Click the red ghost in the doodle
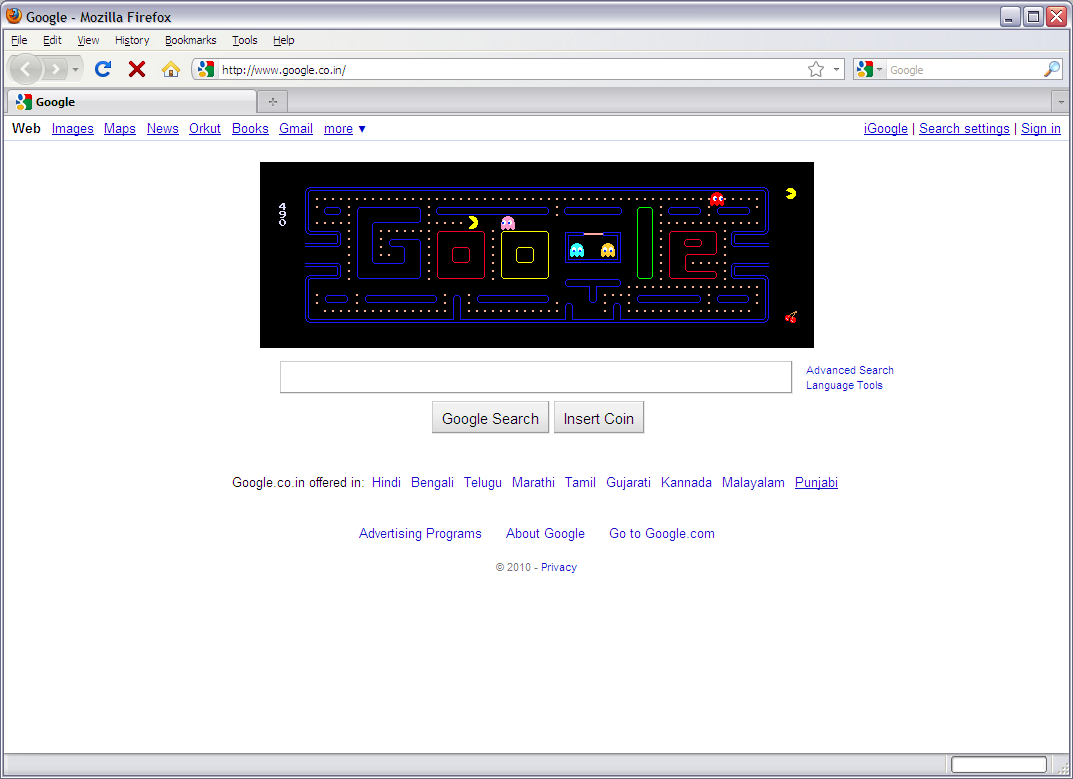Screen dimensions: 1073x779 717,199
